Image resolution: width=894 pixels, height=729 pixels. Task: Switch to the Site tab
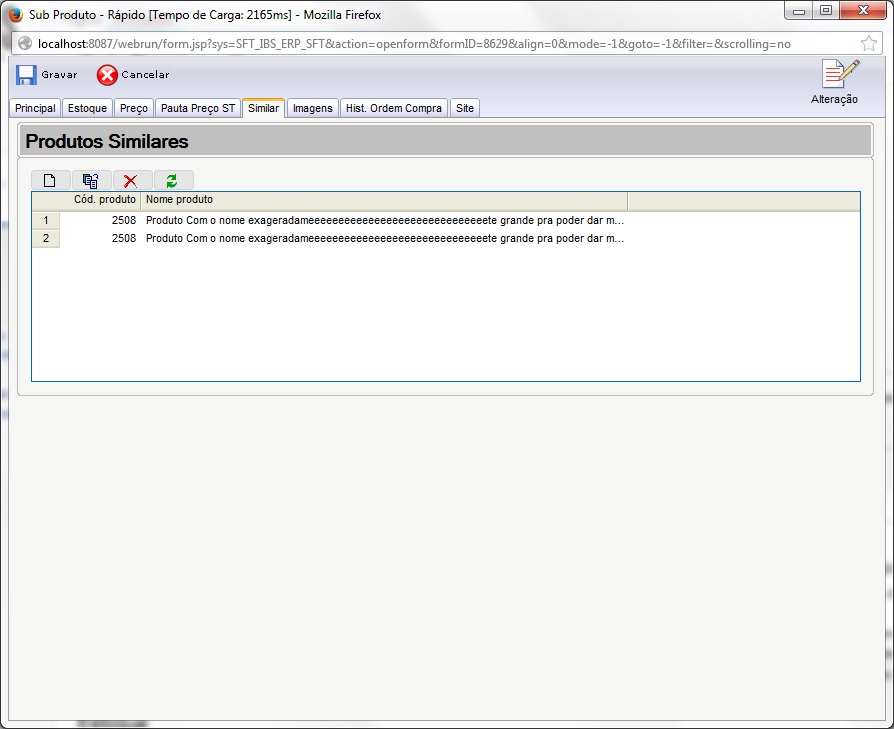pyautogui.click(x=464, y=108)
